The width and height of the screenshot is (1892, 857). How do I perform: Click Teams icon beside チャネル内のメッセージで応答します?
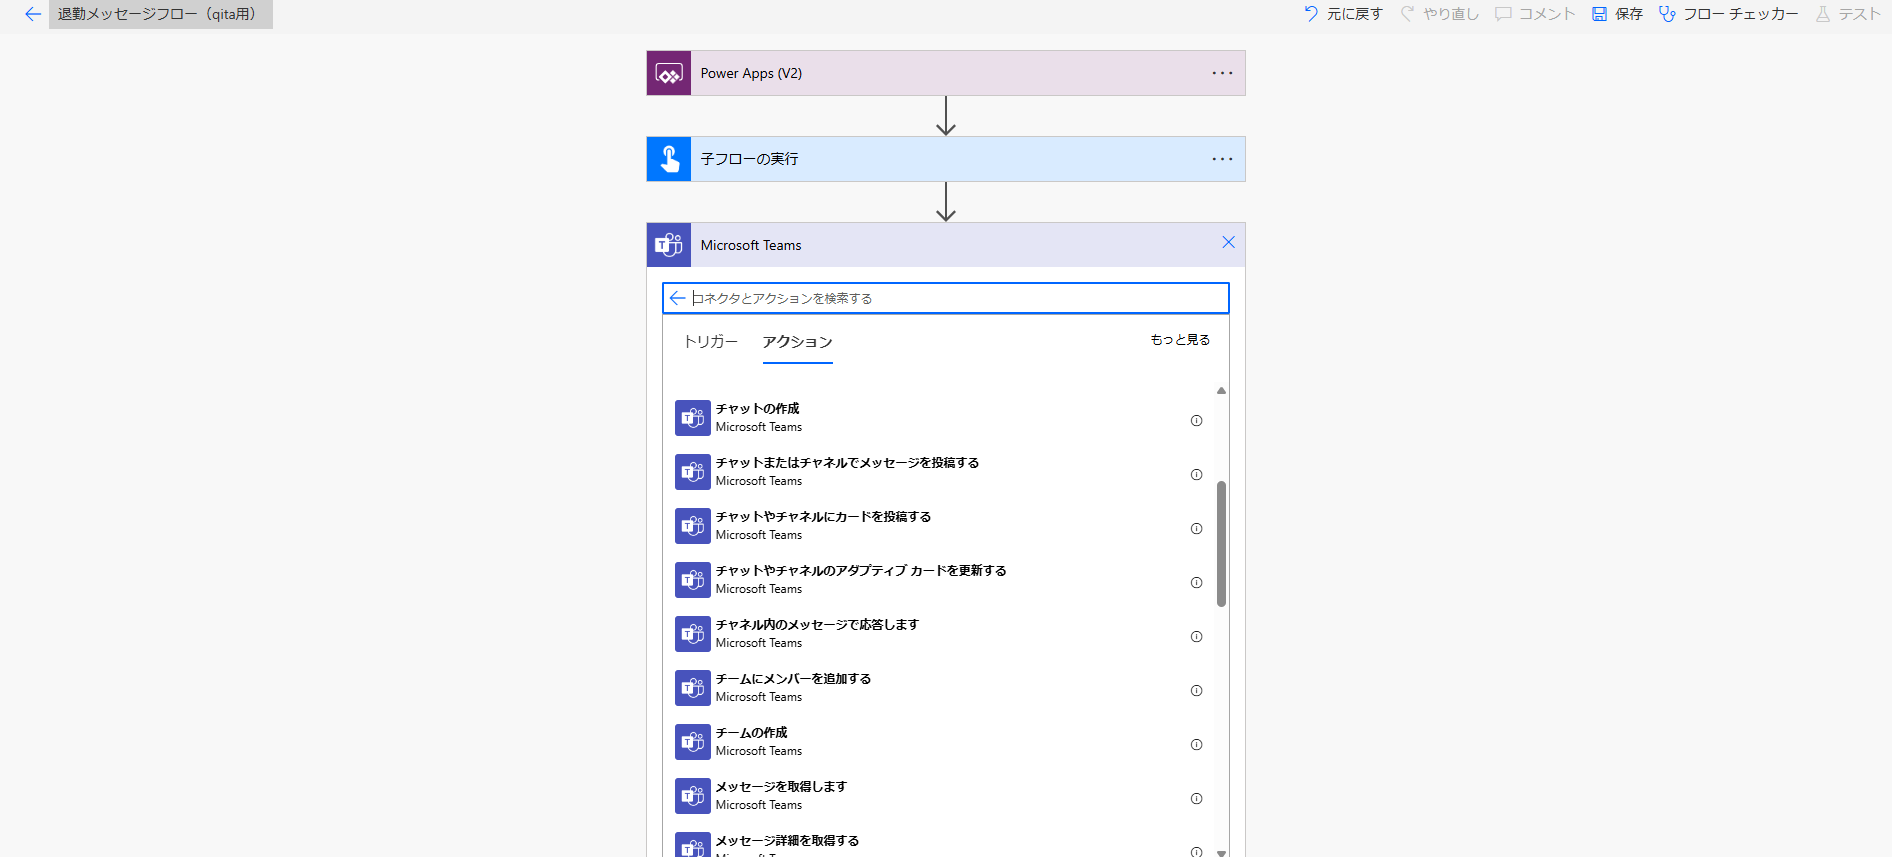pyautogui.click(x=693, y=634)
